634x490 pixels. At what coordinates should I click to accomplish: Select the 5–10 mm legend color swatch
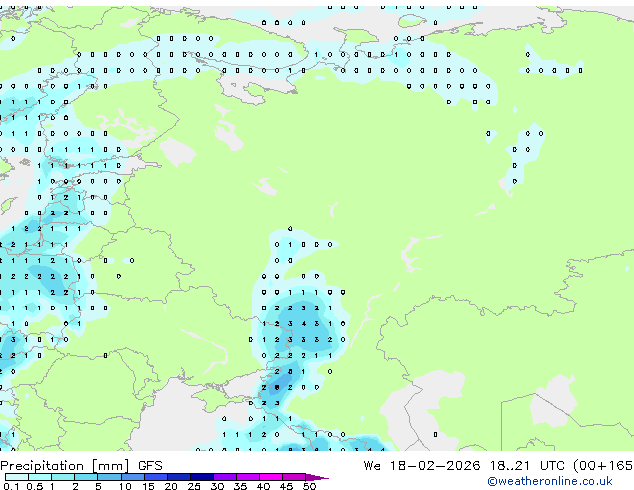tap(109, 477)
